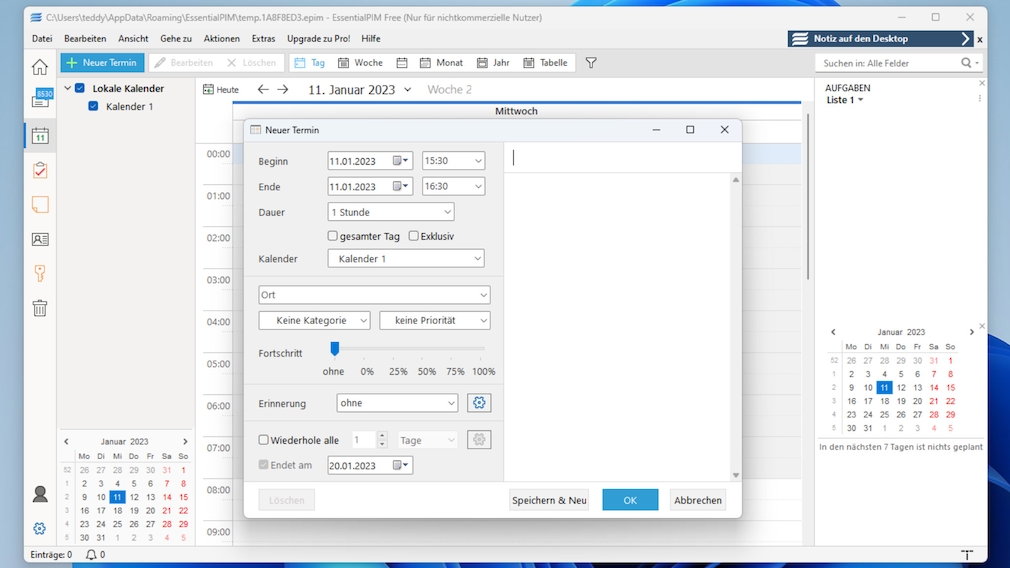Open the 'keine Priorität' dropdown
The width and height of the screenshot is (1010, 568).
click(x=435, y=321)
